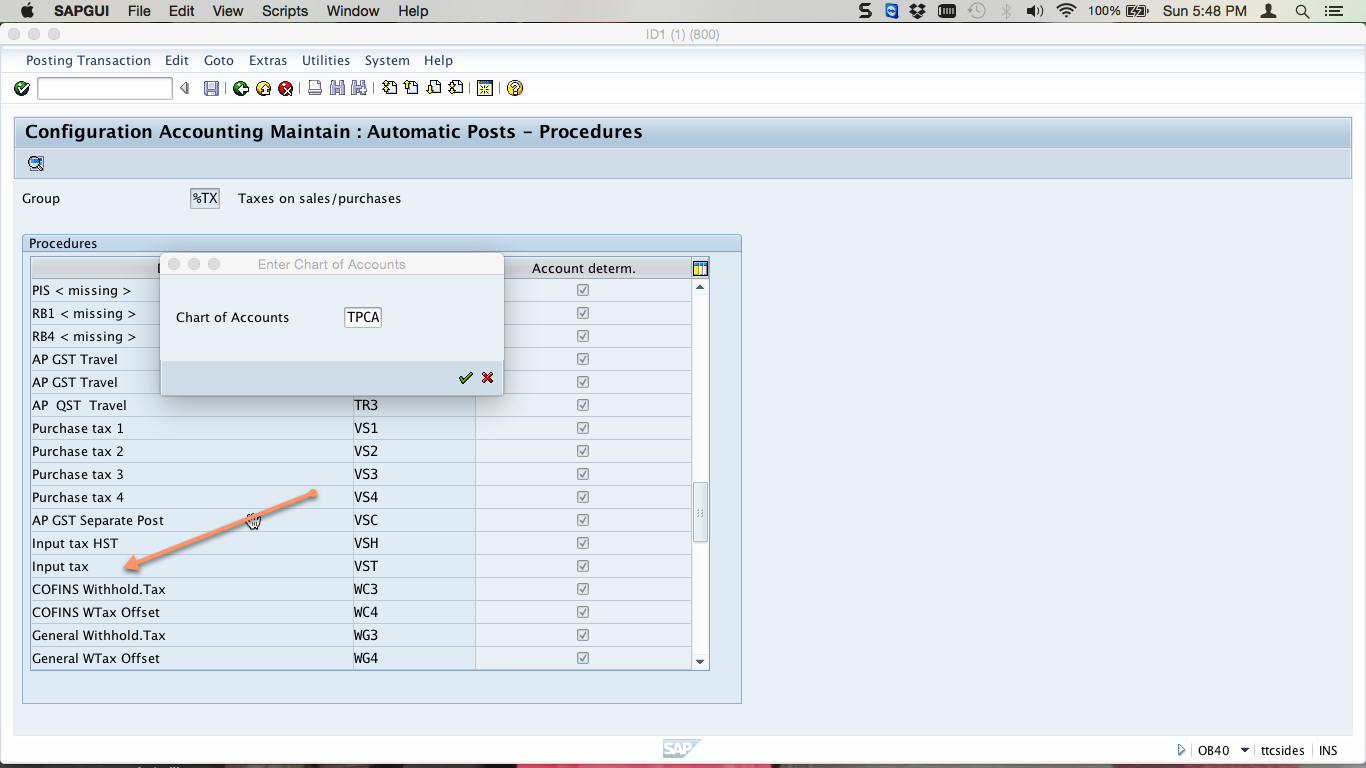Click the red Cancel icon in toolbar
Viewport: 1366px width, 768px height.
pyautogui.click(x=285, y=89)
